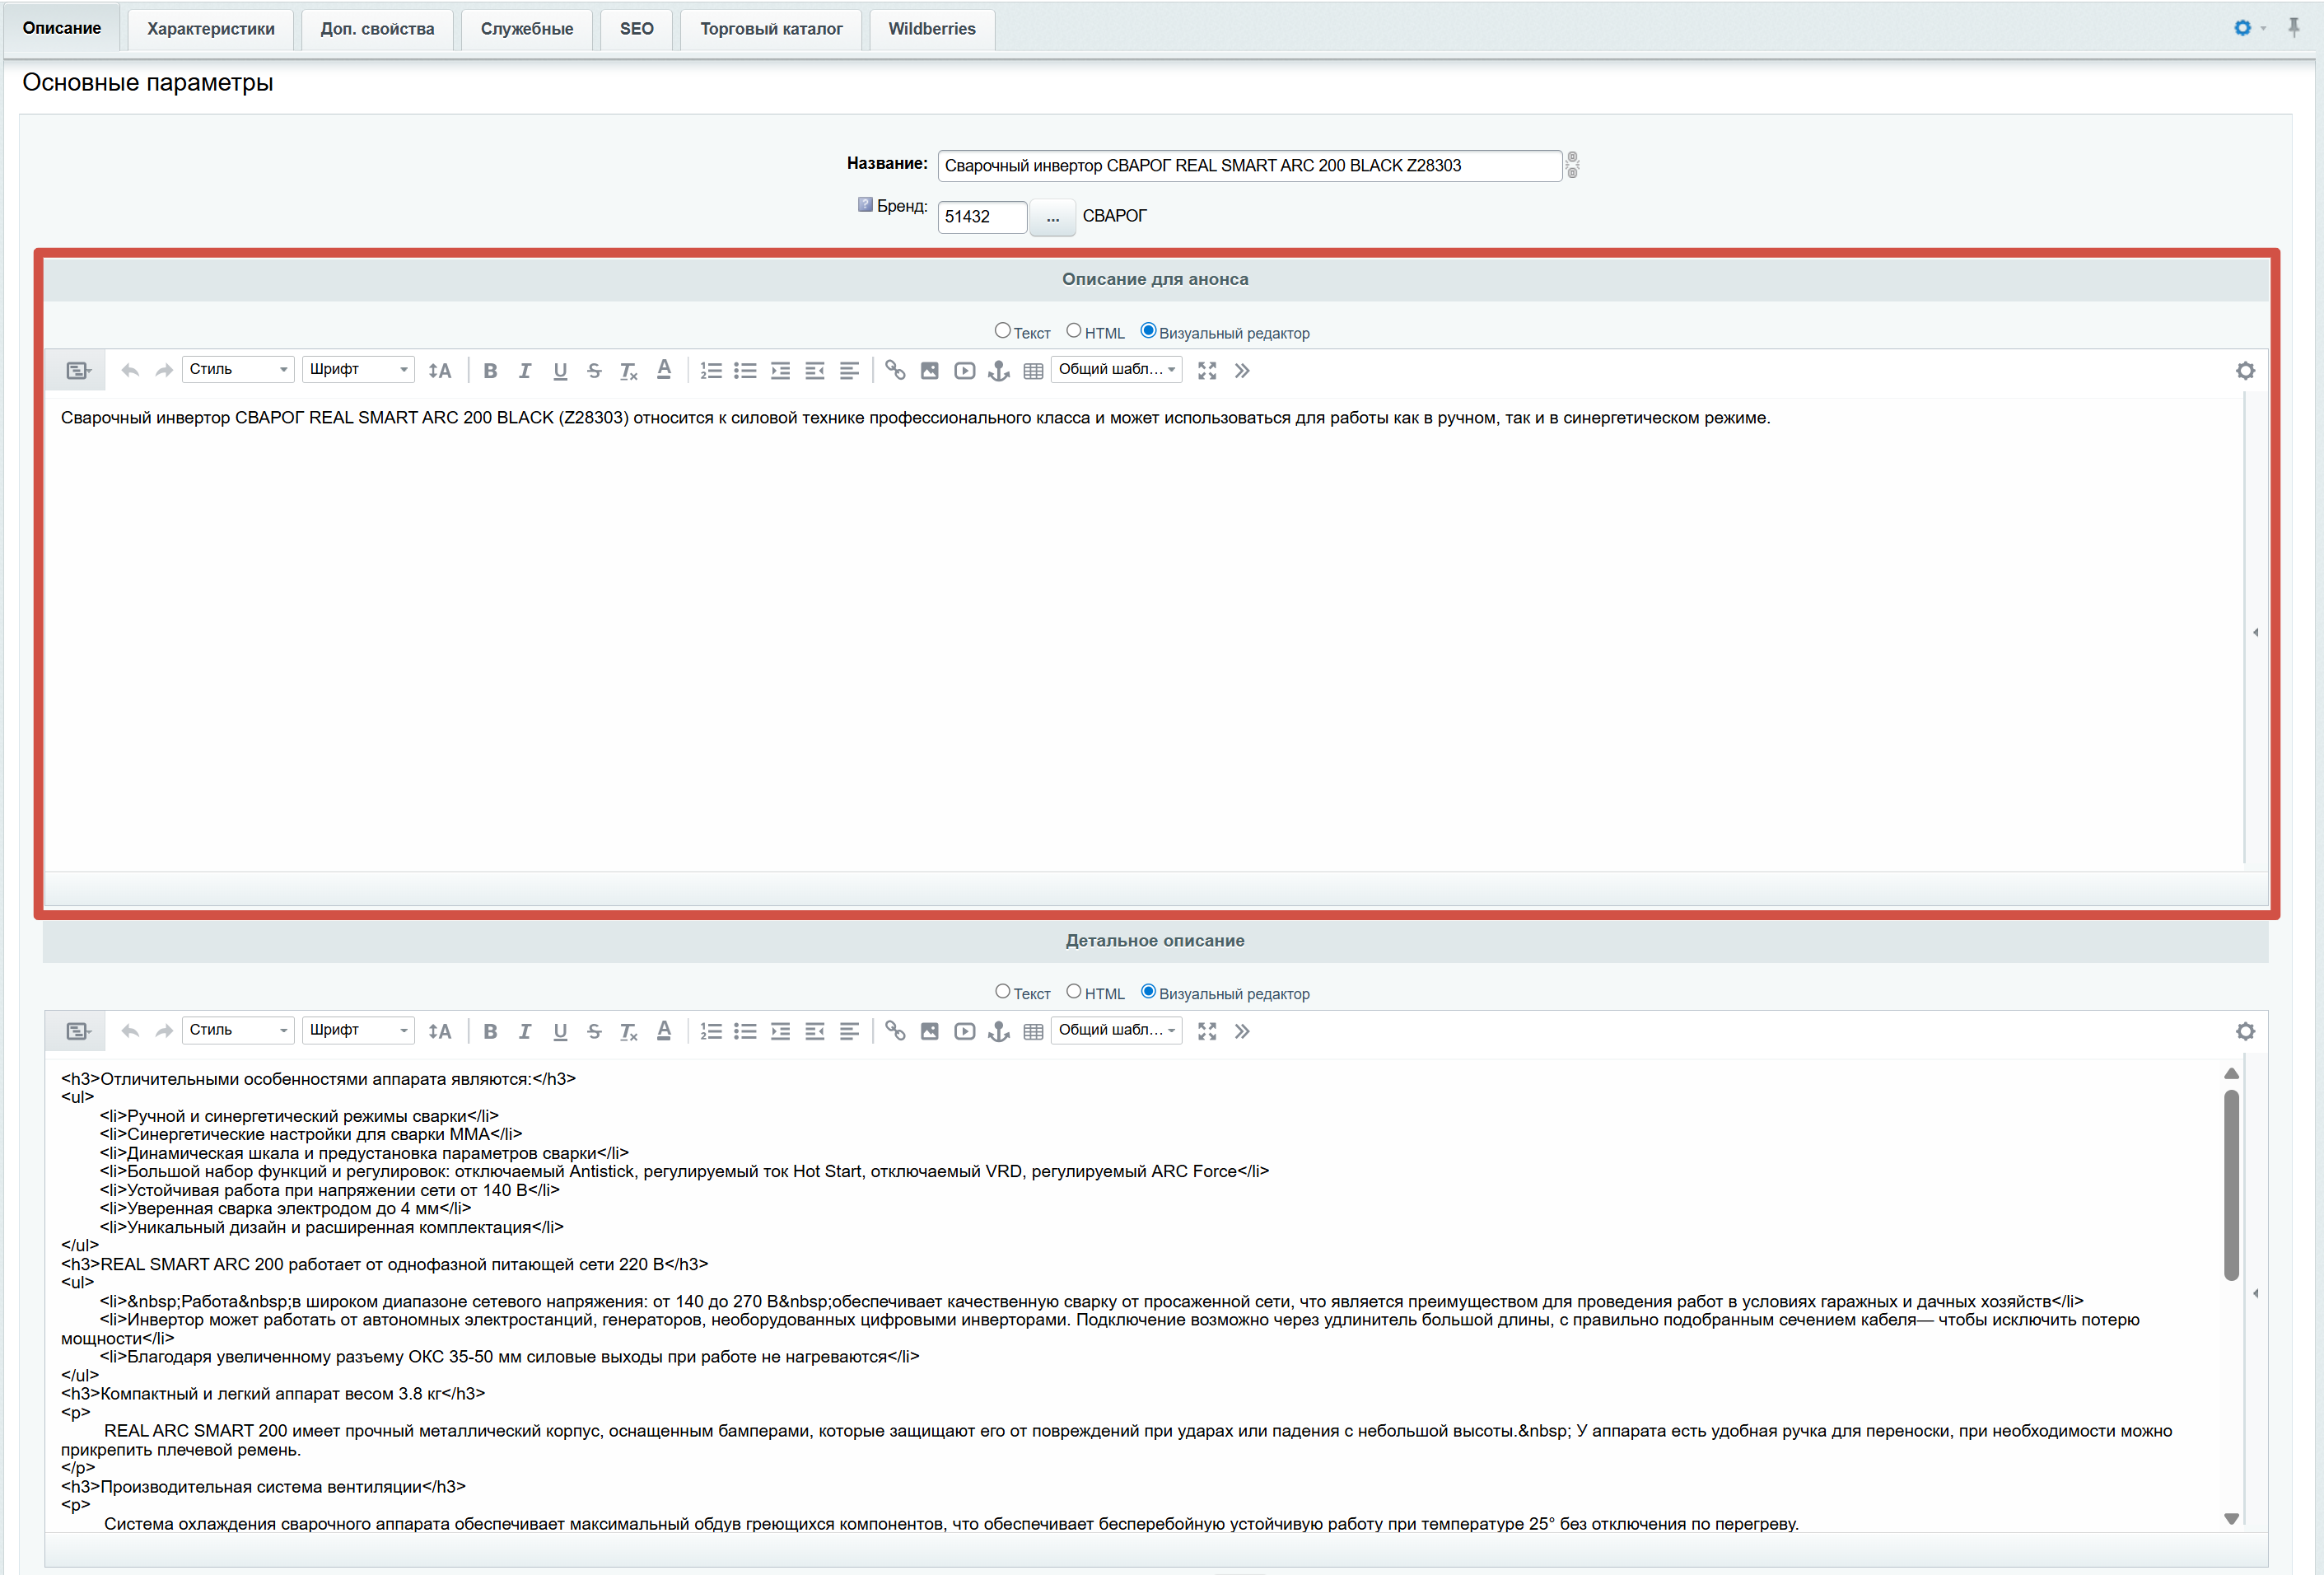This screenshot has width=2324, height=1575.
Task: Click the Название input field
Action: point(1248,166)
